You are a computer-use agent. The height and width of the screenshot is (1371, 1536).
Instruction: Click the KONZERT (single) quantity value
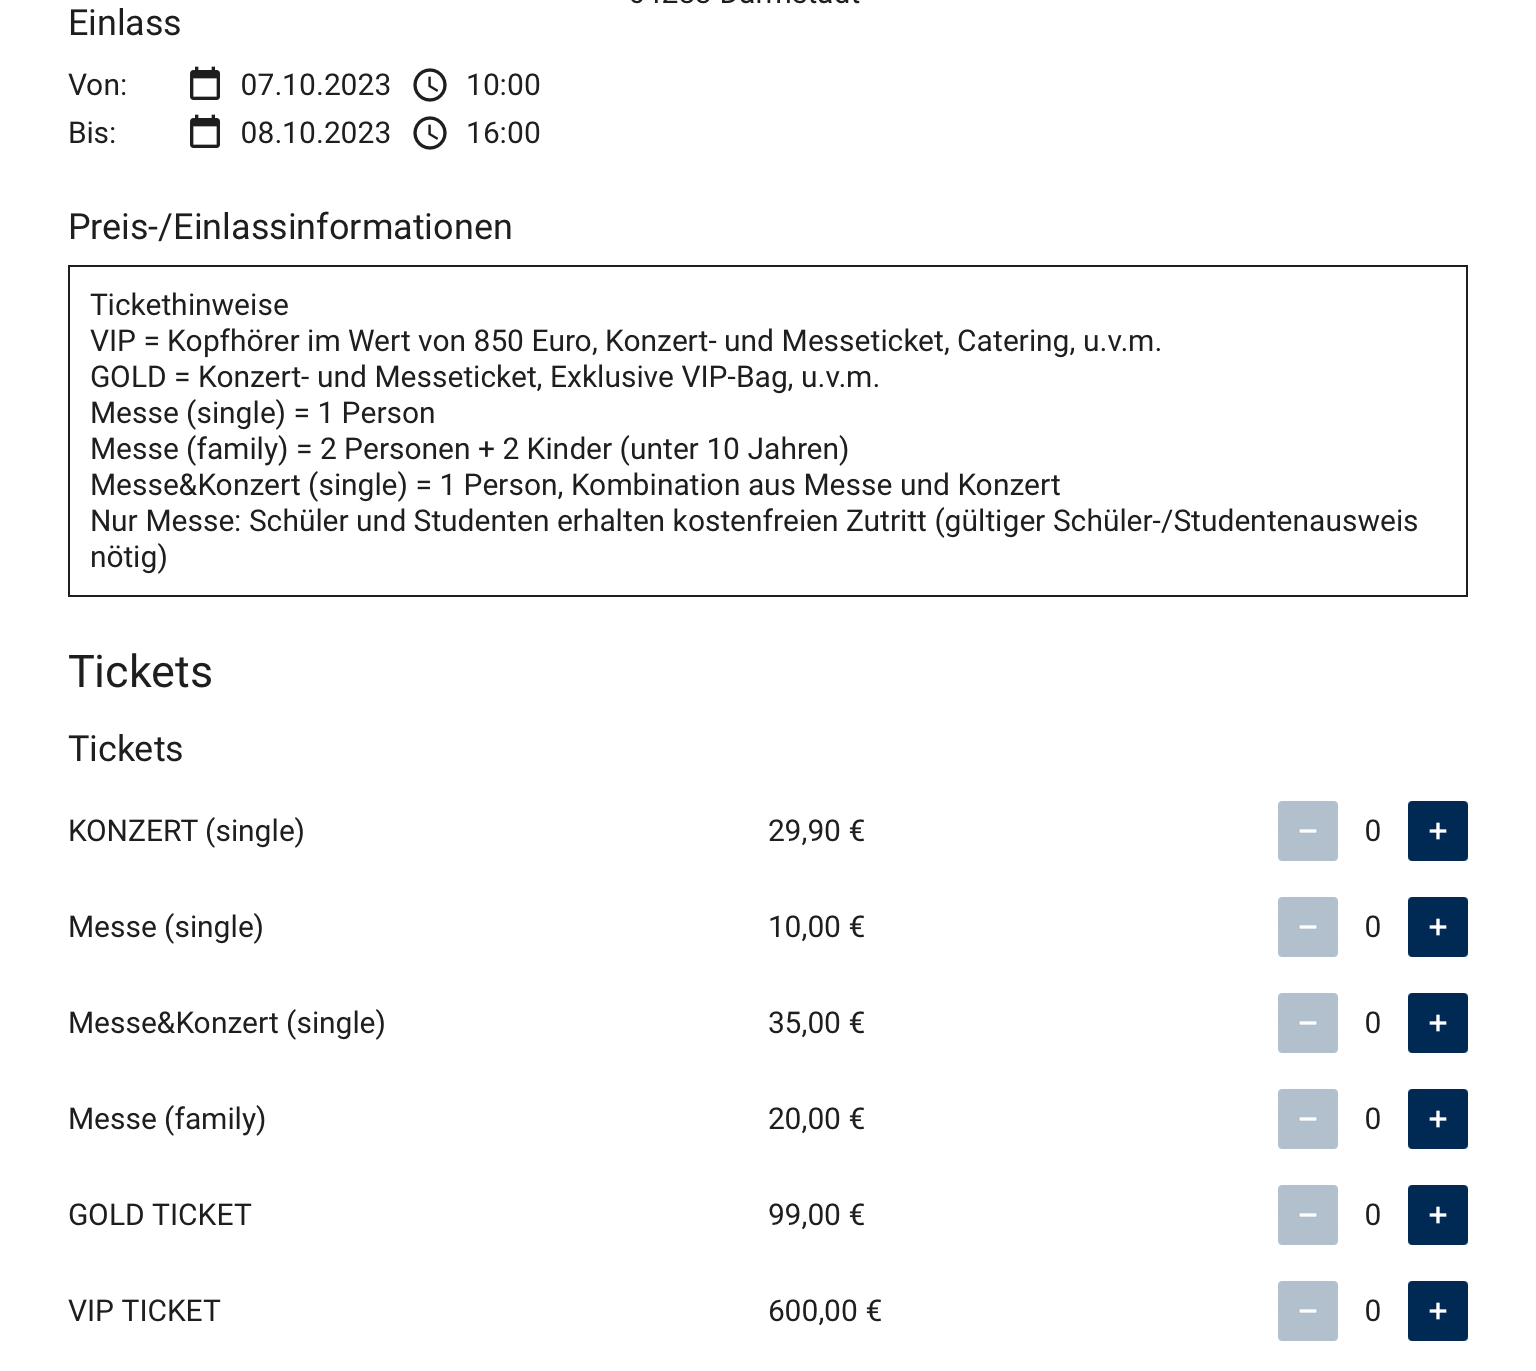(1372, 831)
